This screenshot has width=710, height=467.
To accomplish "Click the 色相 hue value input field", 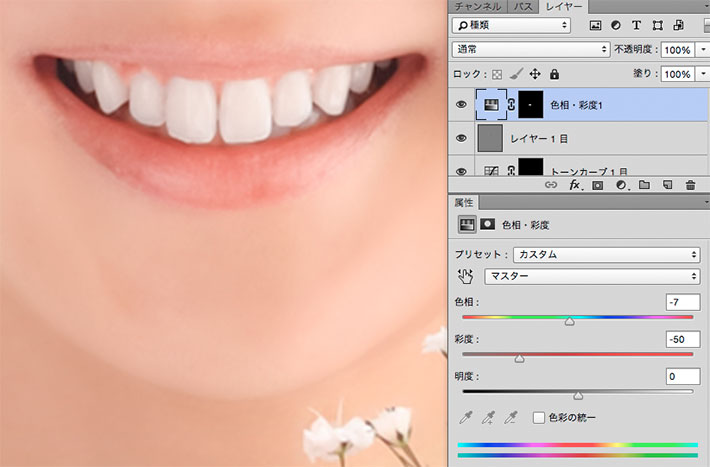I will pos(681,302).
